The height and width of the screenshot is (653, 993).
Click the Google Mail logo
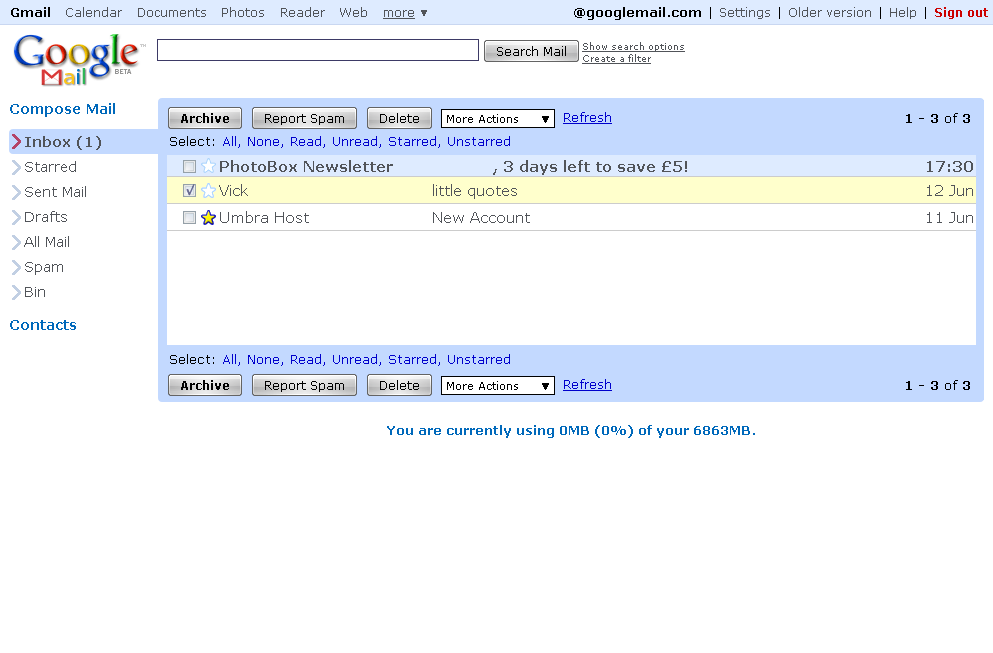click(x=77, y=59)
